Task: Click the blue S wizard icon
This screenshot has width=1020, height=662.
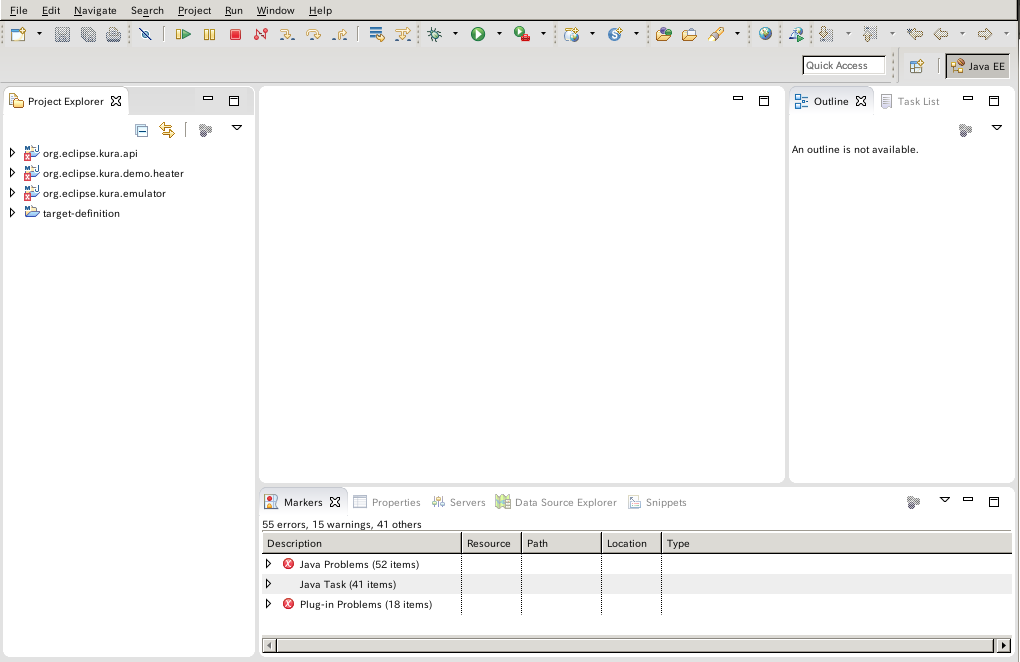Action: coord(615,34)
